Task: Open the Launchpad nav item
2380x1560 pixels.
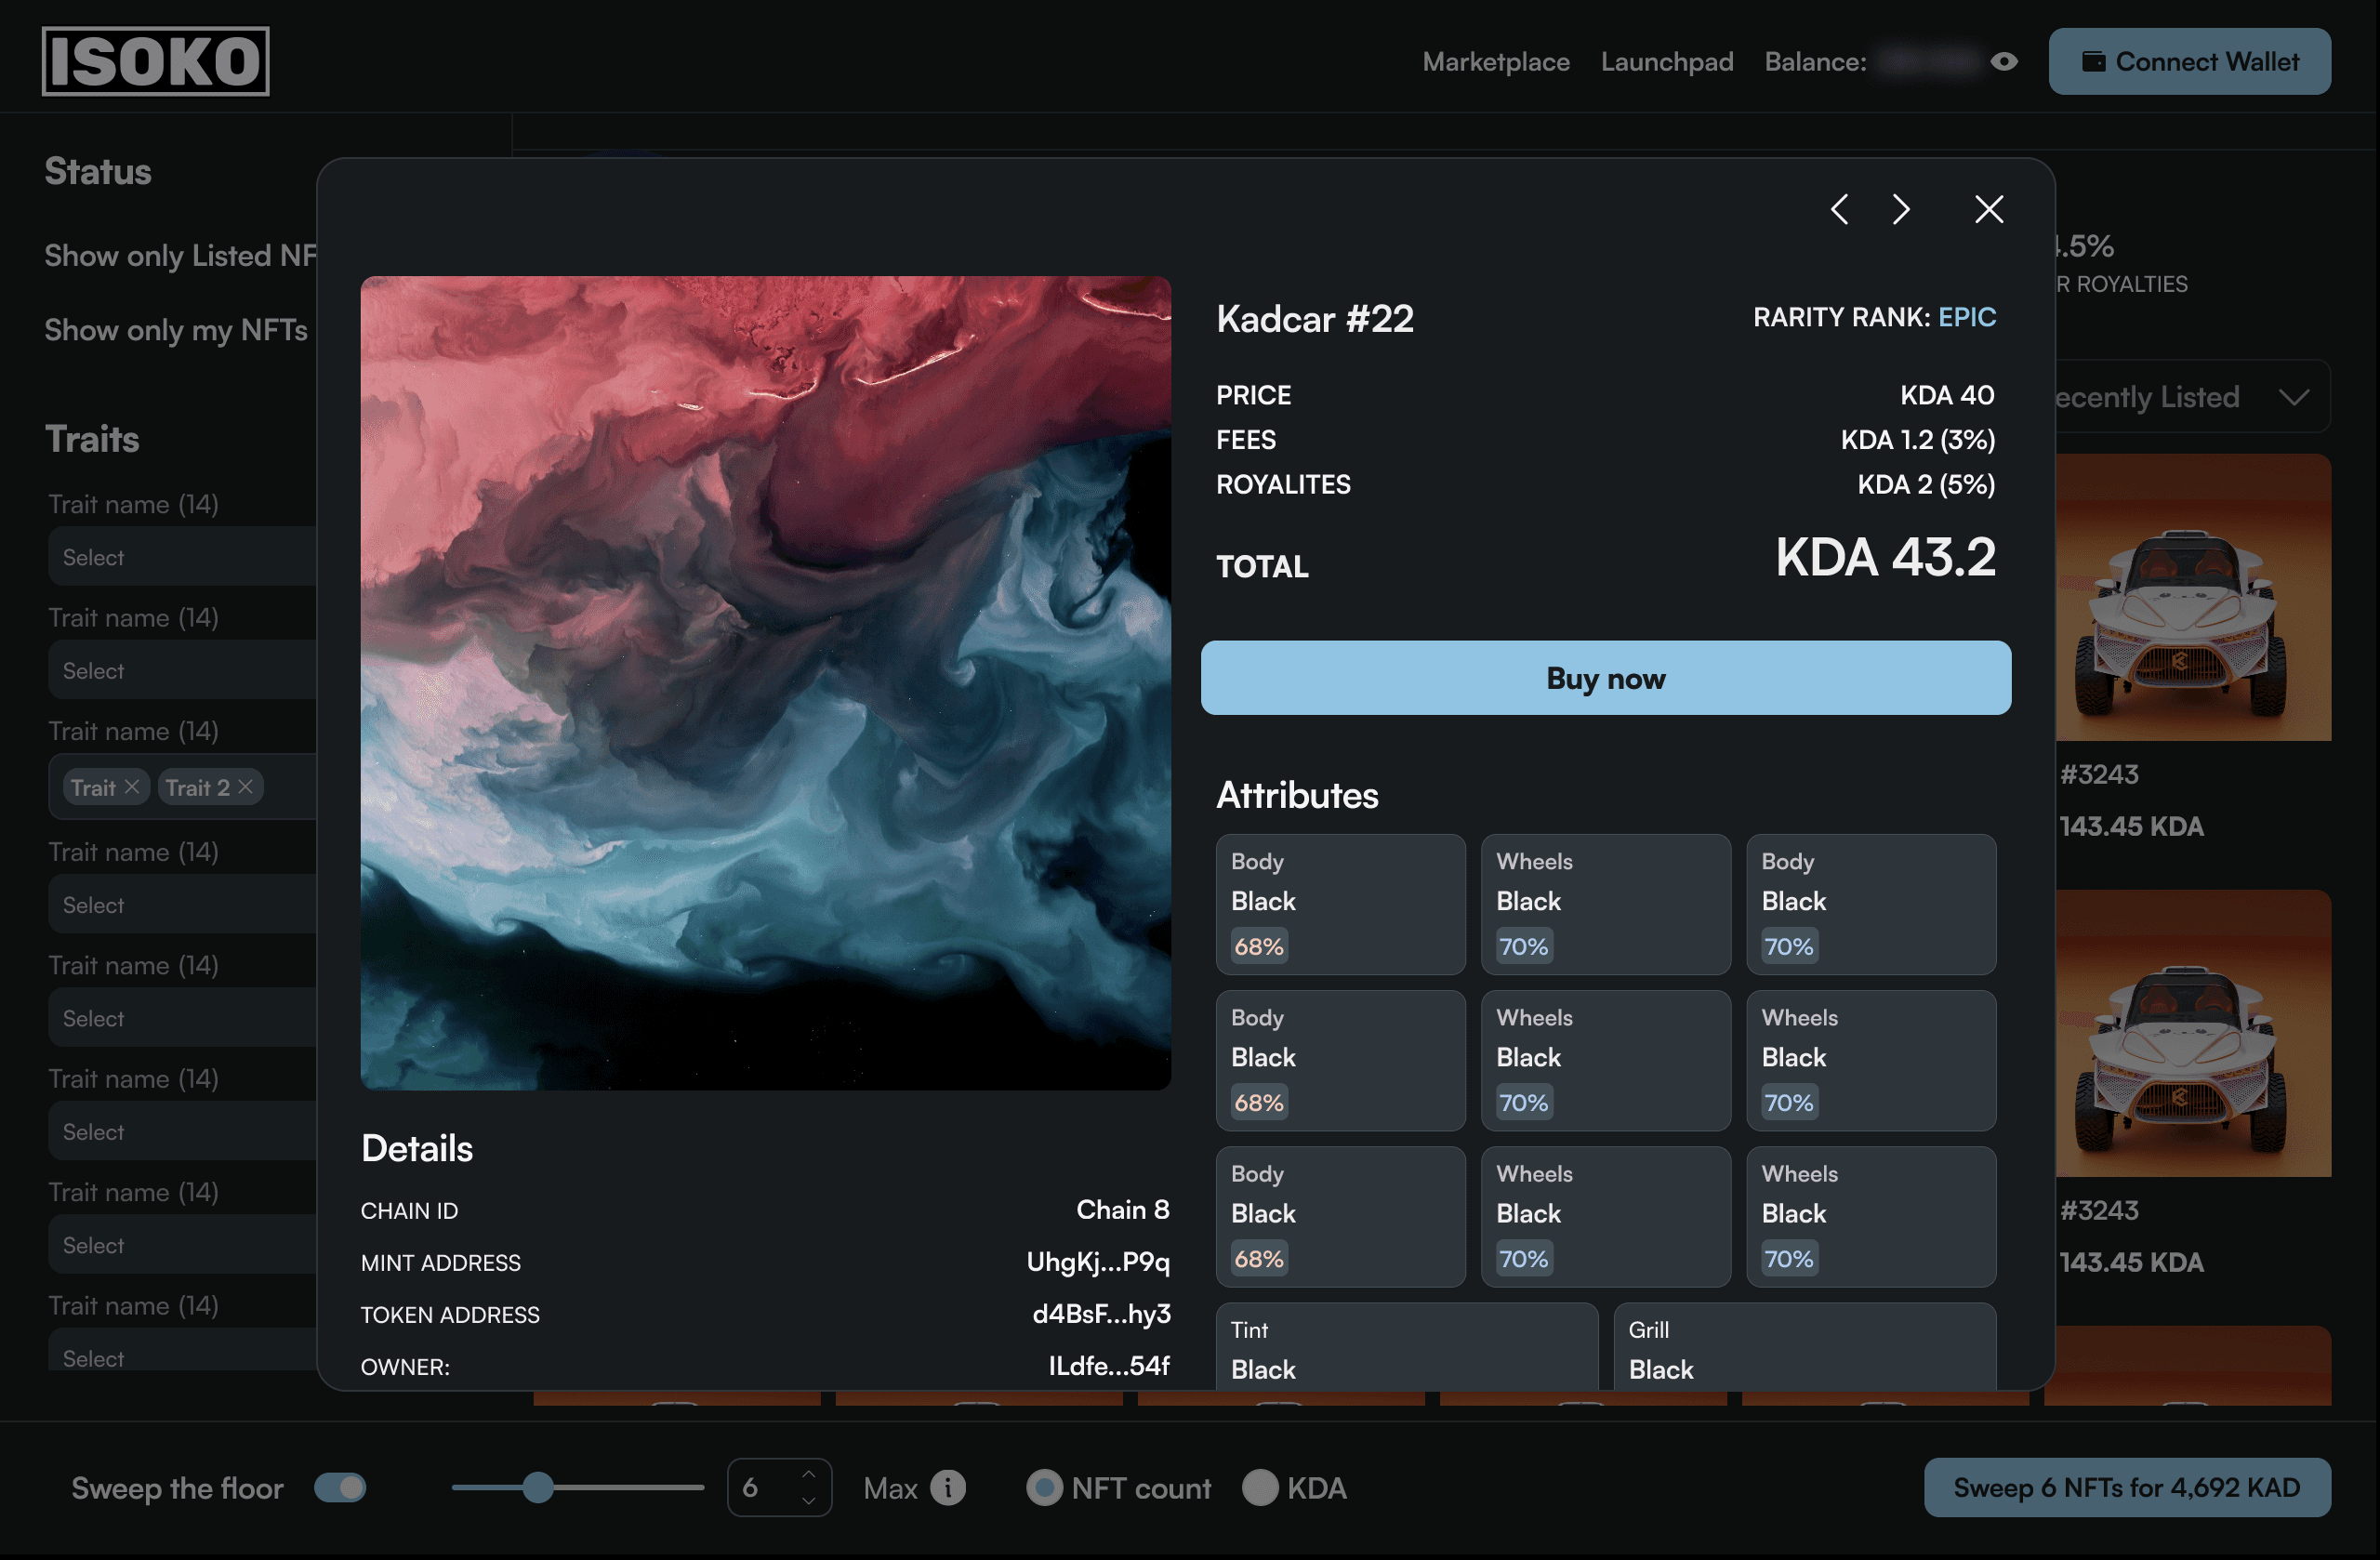Action: [1666, 62]
